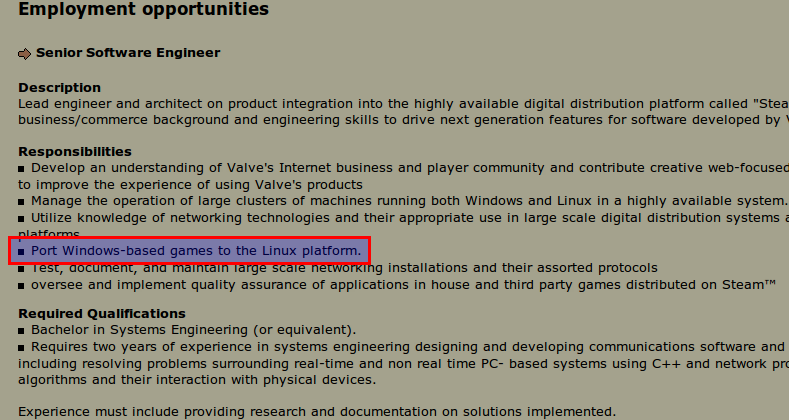
Task: Click the bullet before 'Requires two years'
Action: (x=22, y=347)
